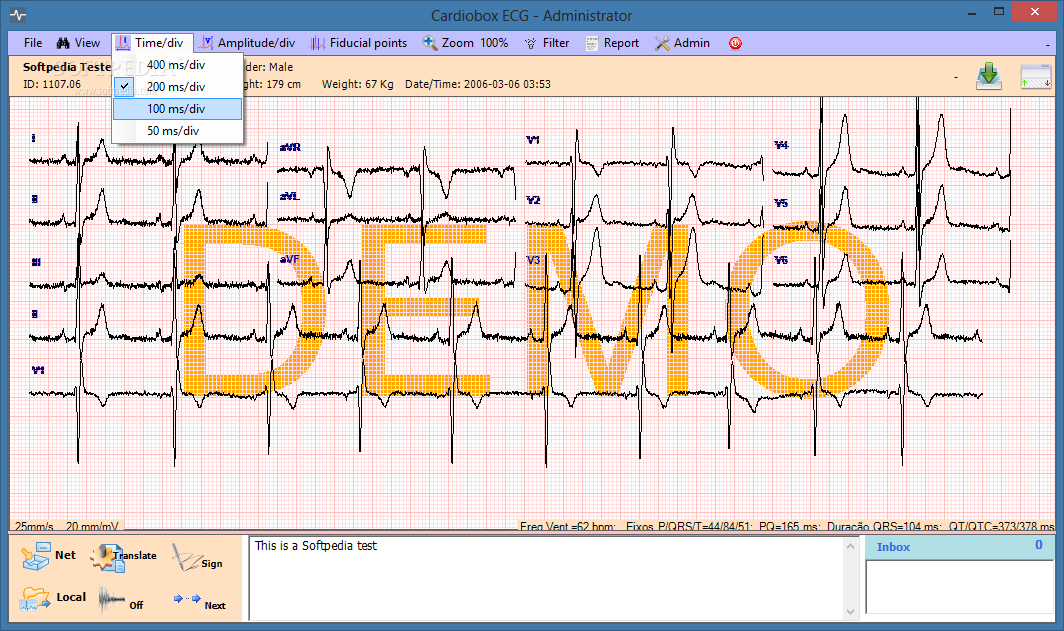Open the Fiducial points menu

[x=359, y=43]
